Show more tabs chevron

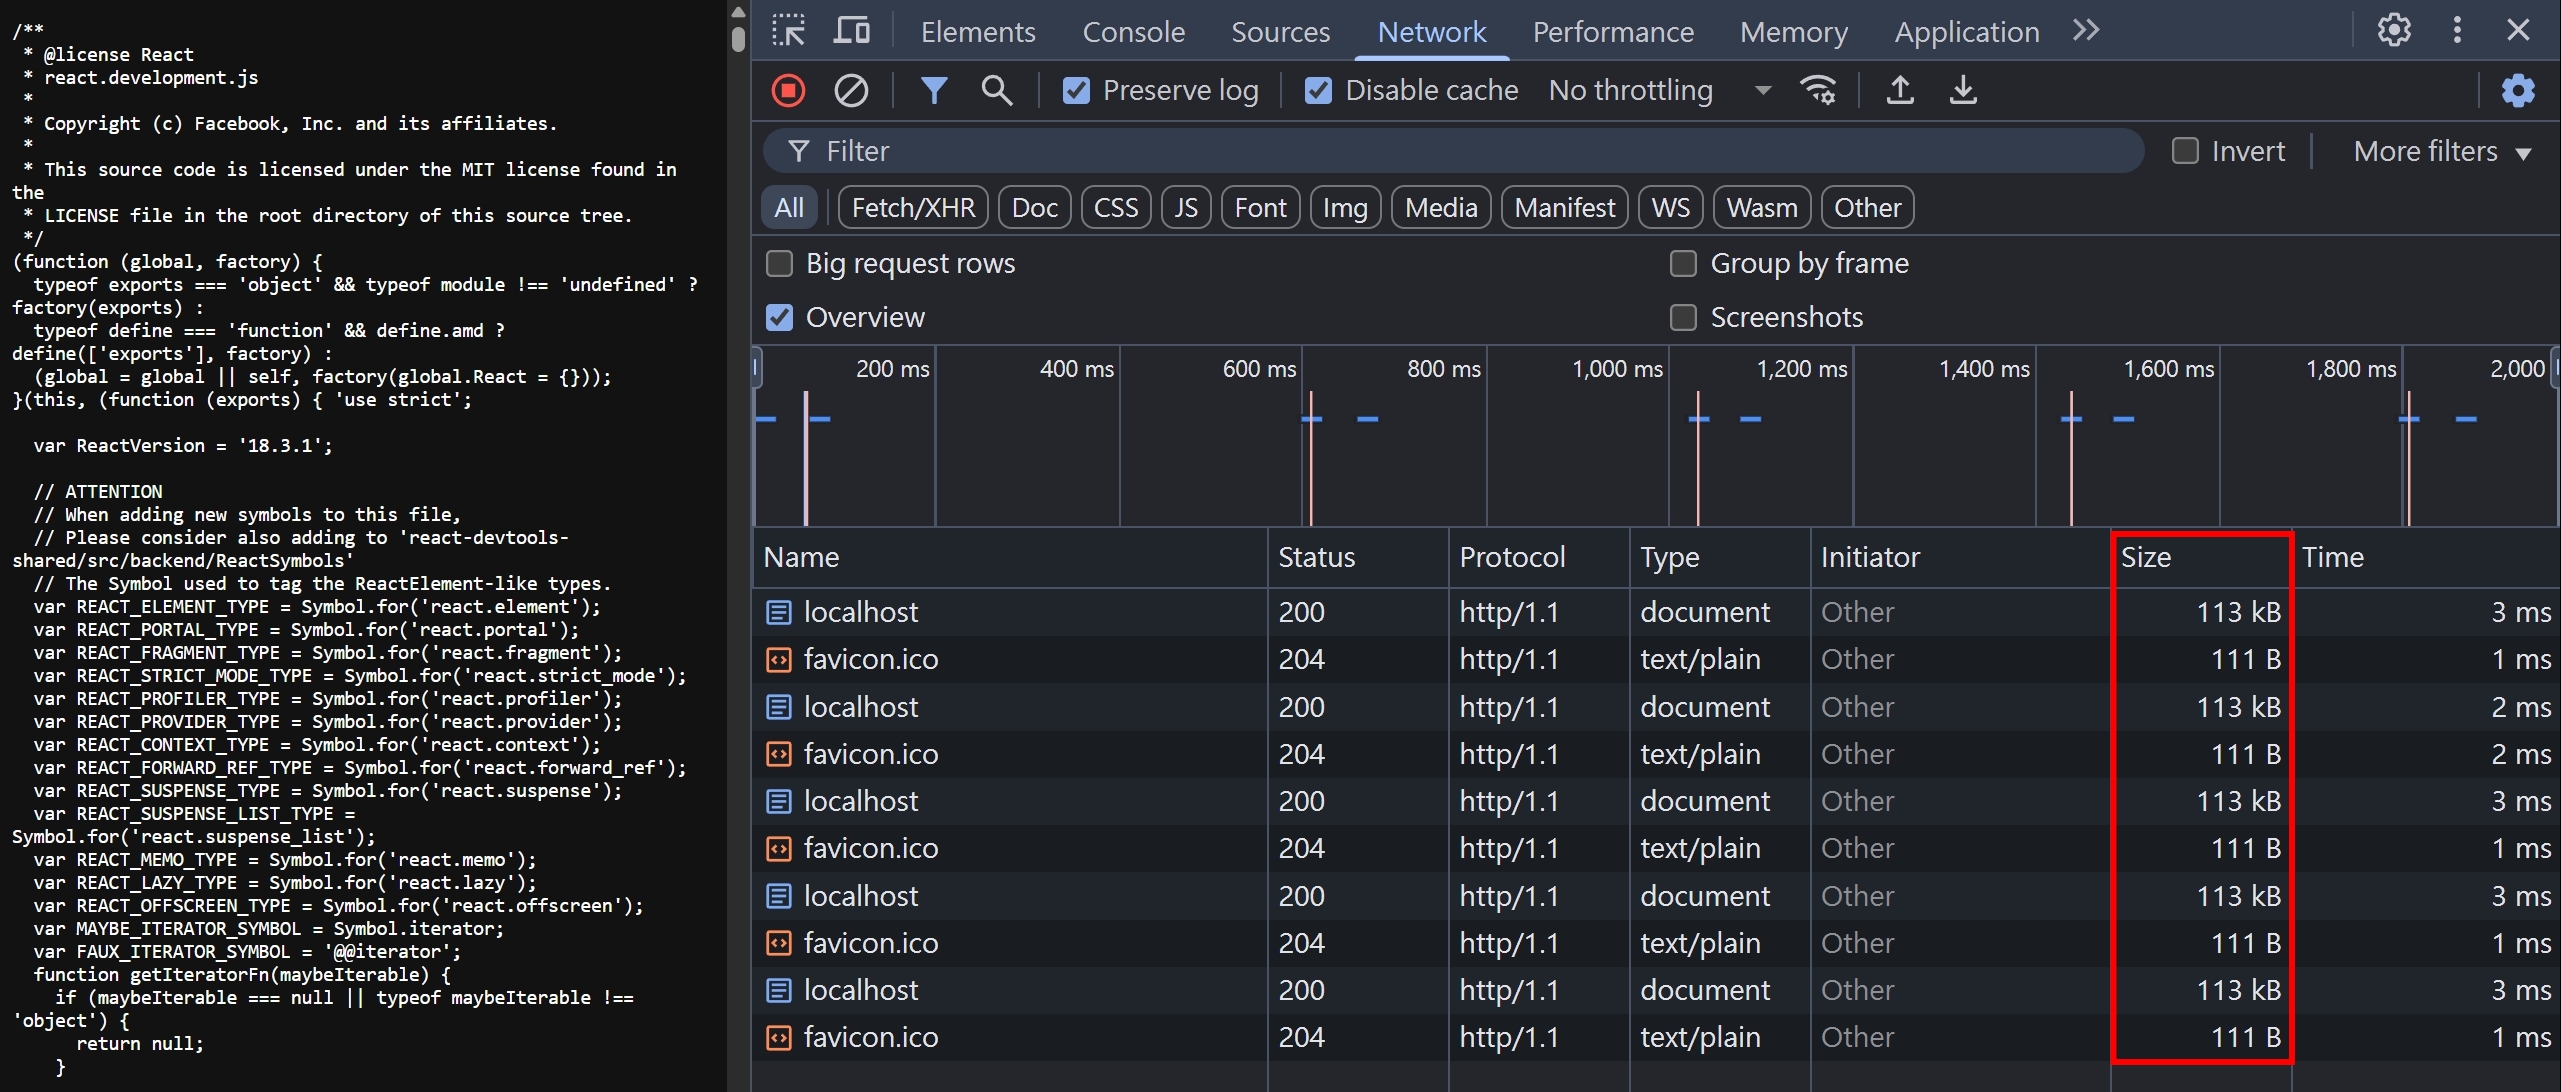tap(2086, 31)
